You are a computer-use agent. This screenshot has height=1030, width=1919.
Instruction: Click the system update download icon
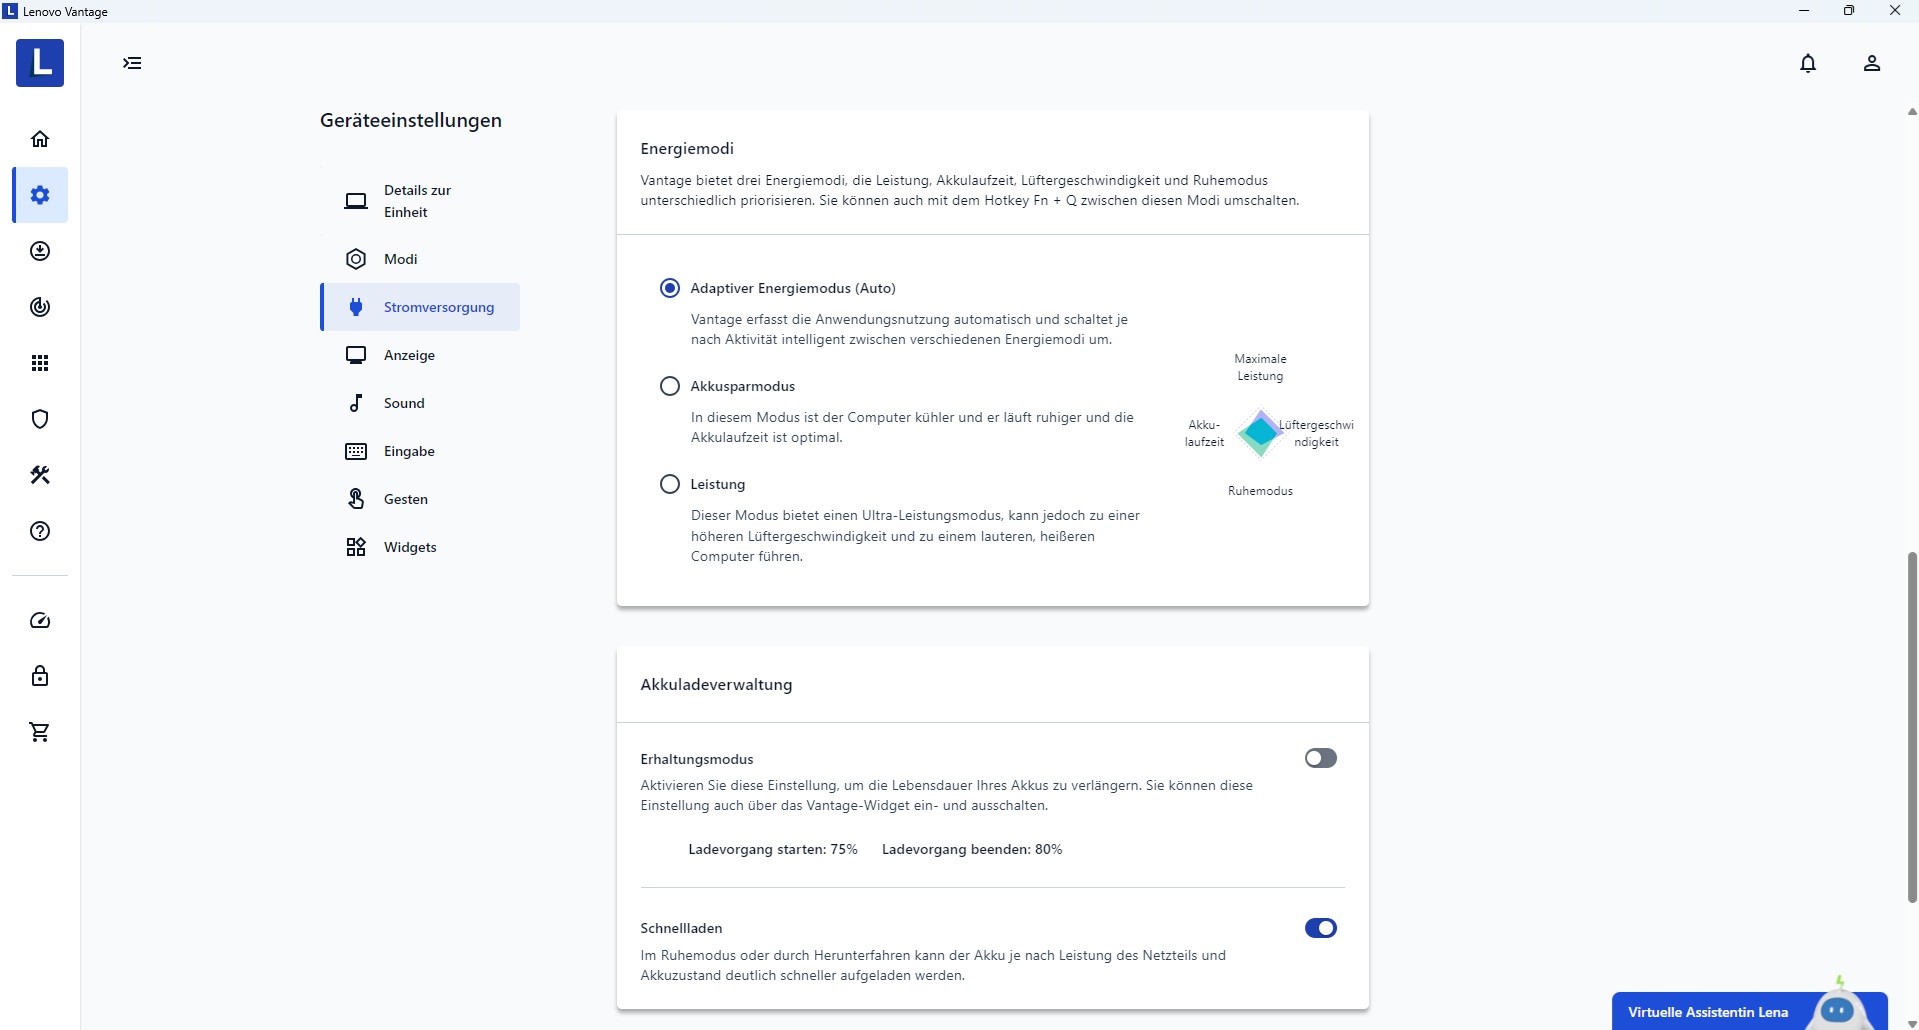tap(40, 251)
